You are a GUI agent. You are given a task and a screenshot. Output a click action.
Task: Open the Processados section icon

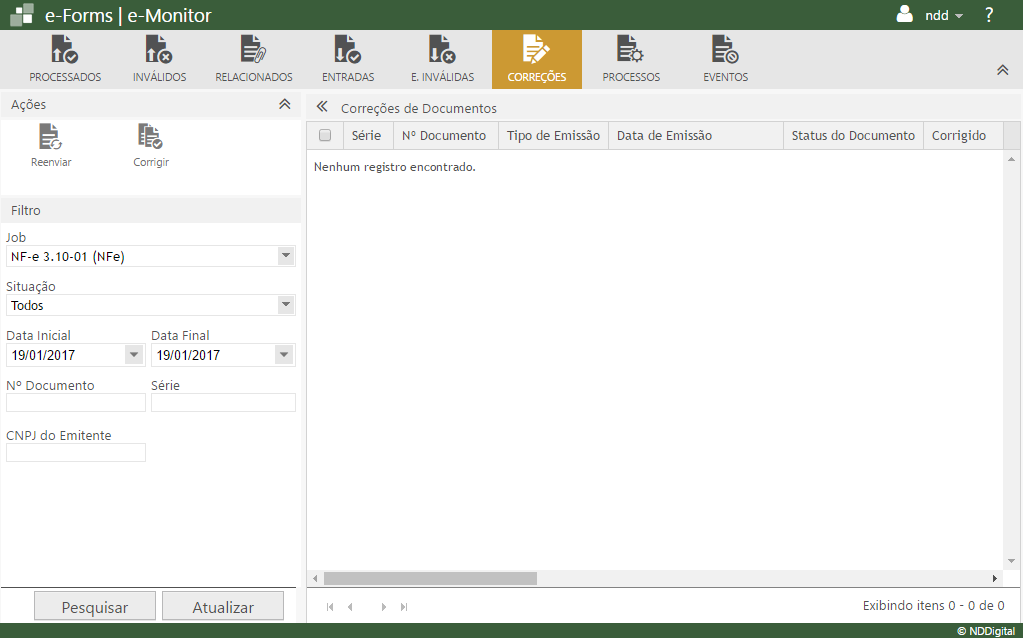click(x=65, y=50)
